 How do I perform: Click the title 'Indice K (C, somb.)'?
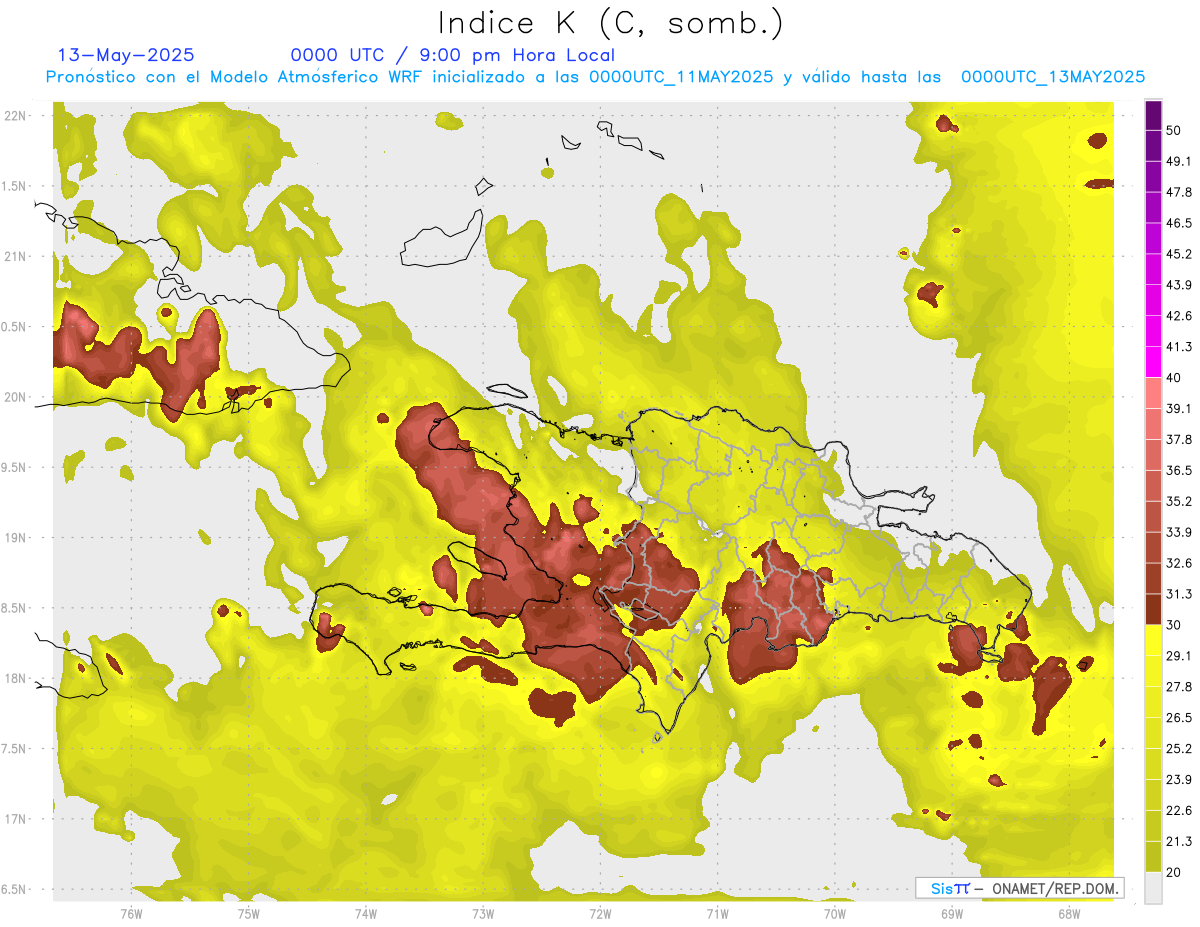tap(611, 22)
